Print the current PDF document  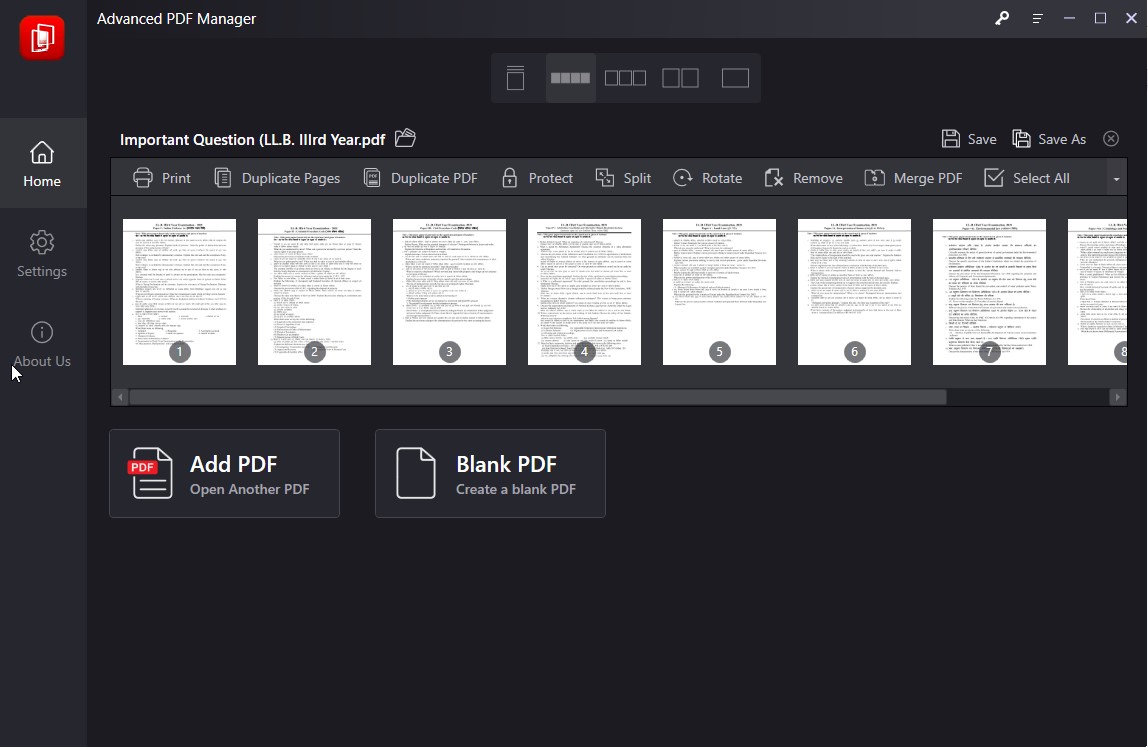coord(161,177)
